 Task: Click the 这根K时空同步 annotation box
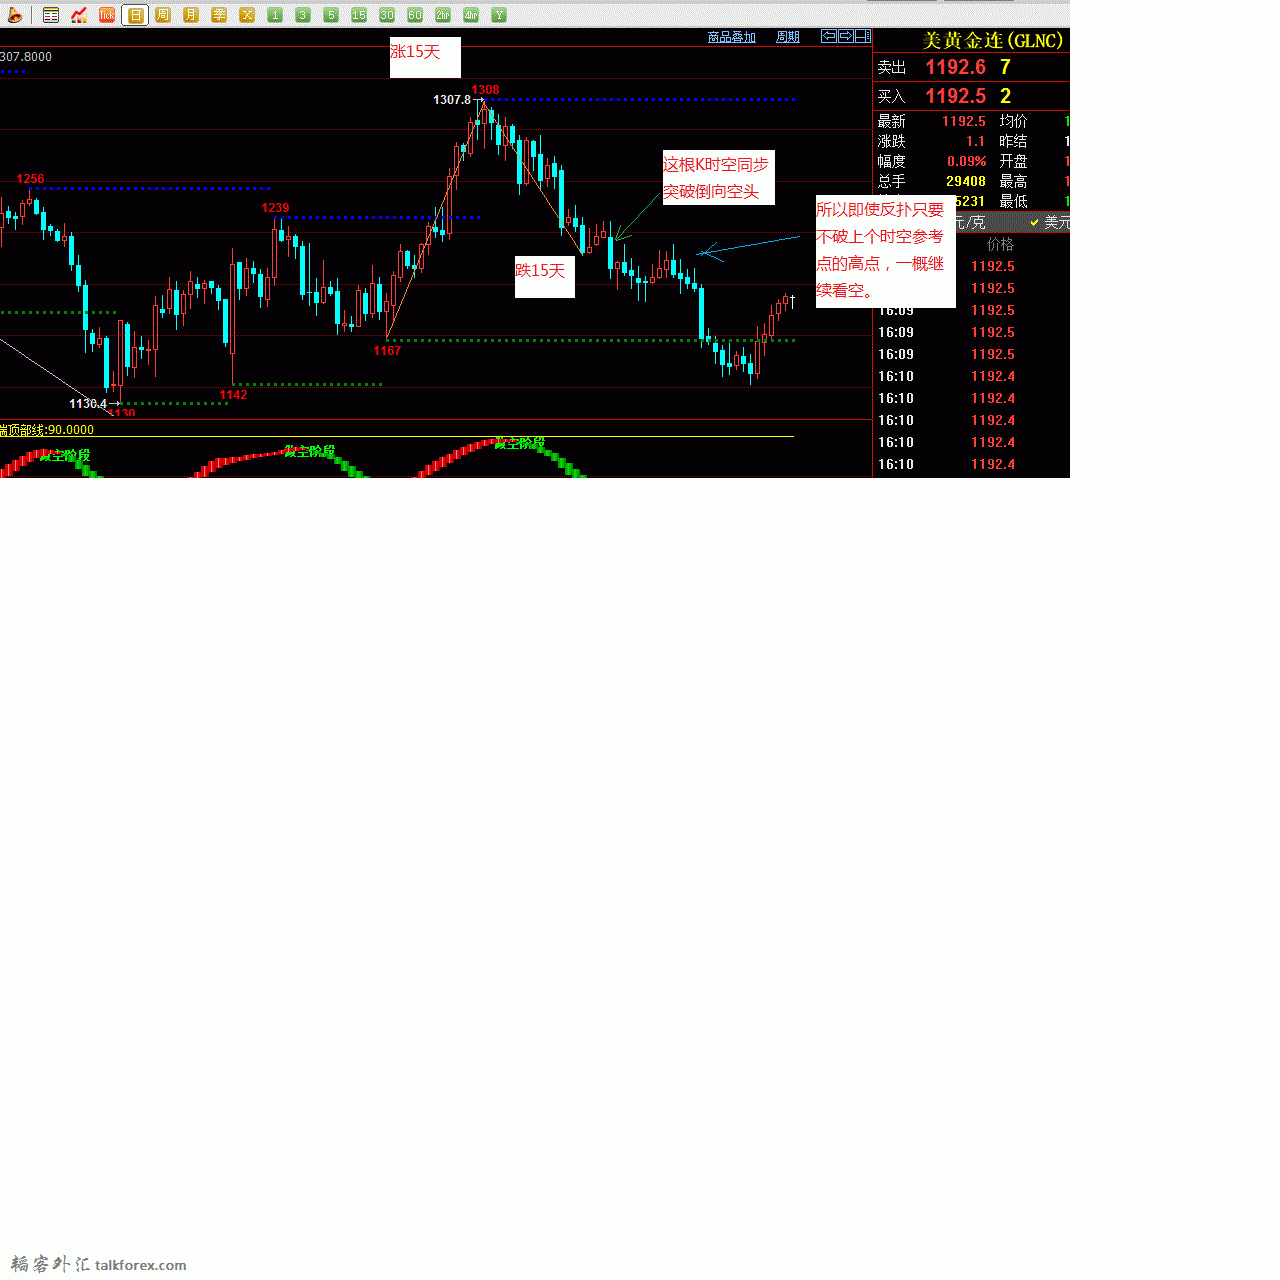718,178
